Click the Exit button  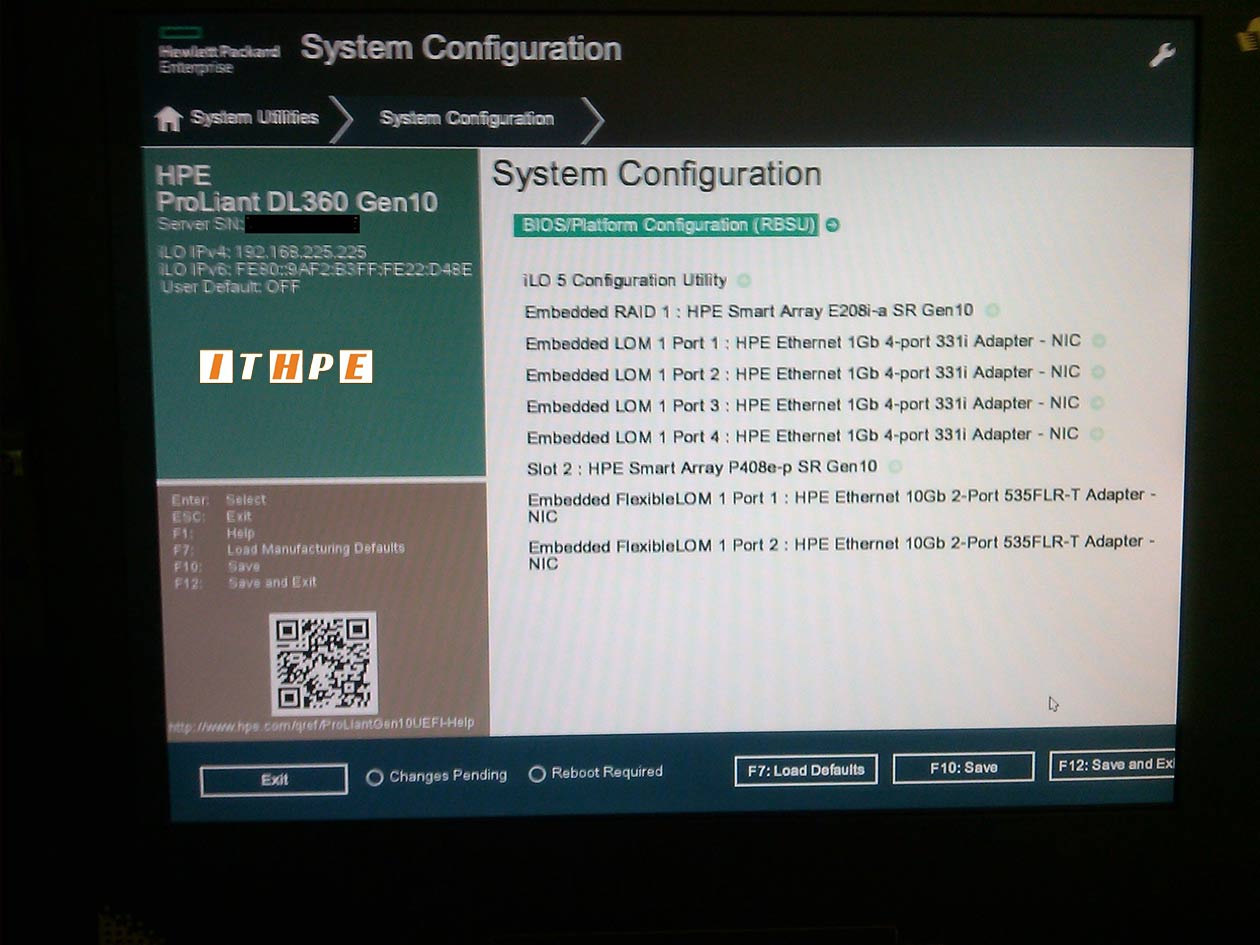274,780
